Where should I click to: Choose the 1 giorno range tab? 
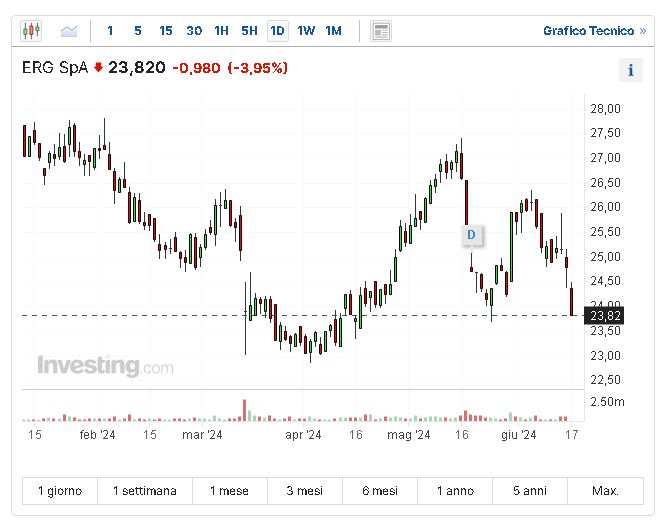tap(60, 491)
